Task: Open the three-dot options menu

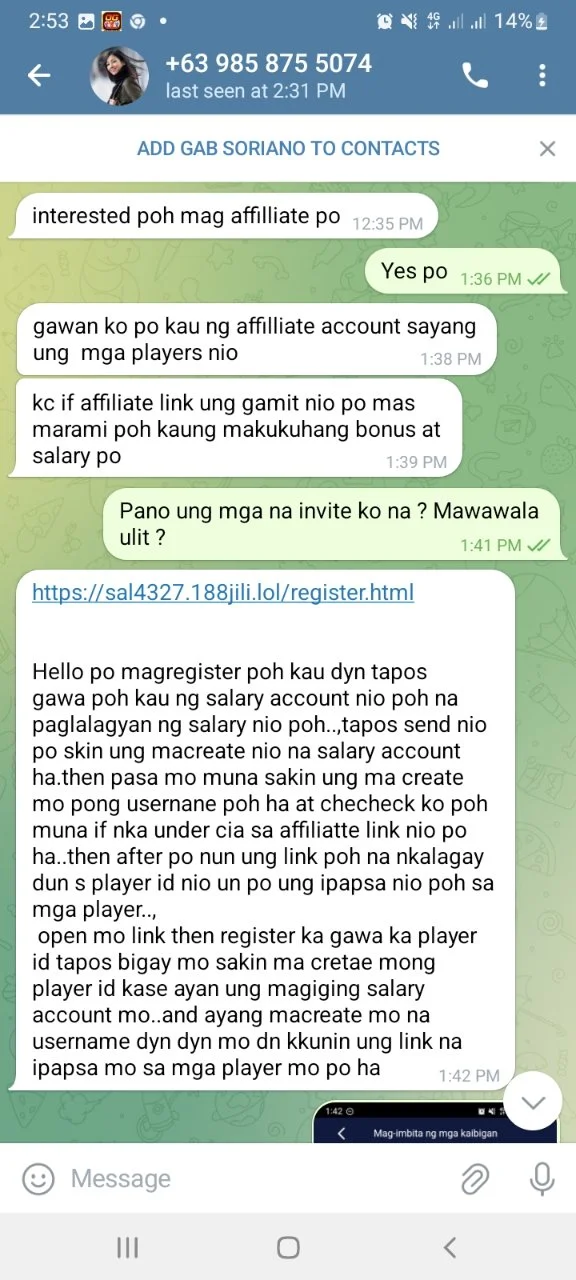Action: (x=542, y=75)
